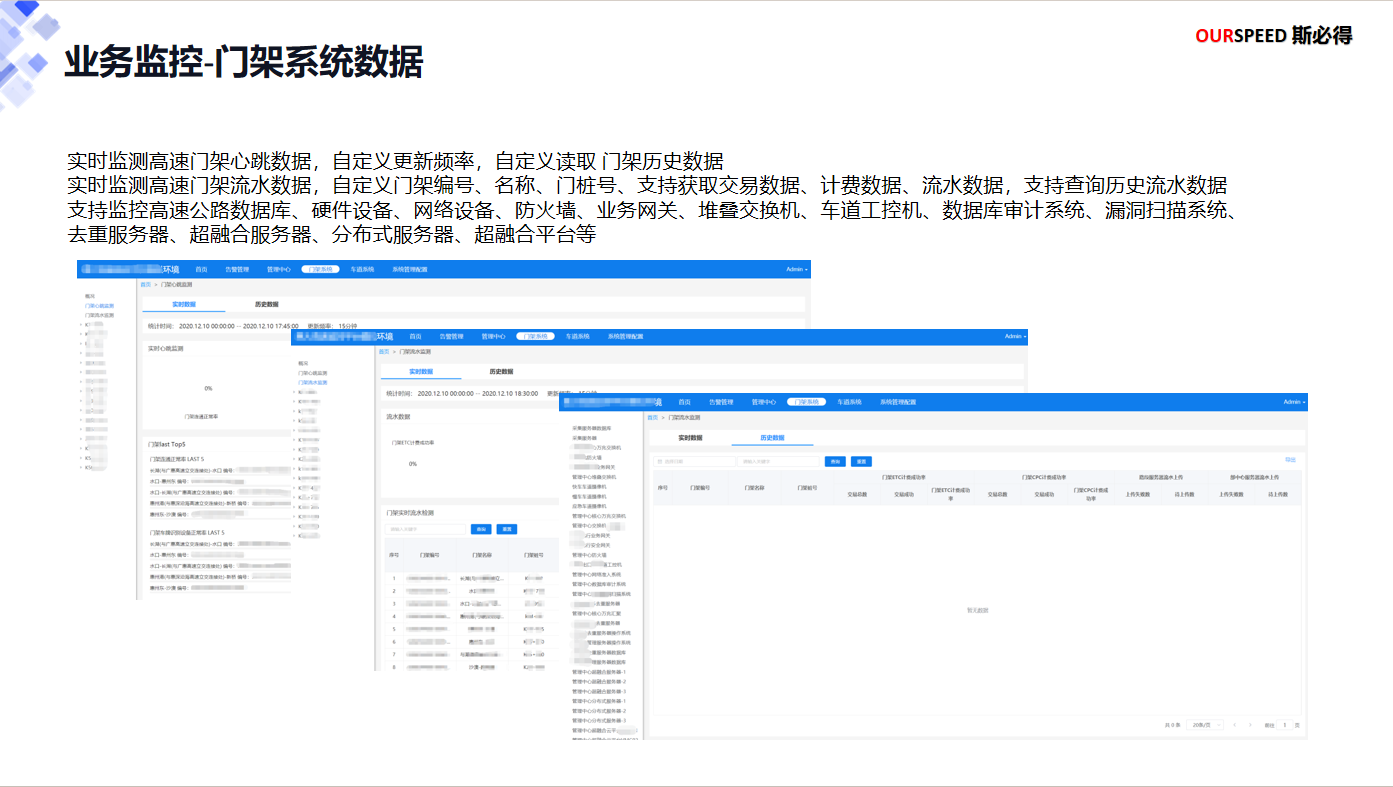1393x787 pixels.
Task: Click 首页 breadcrumb link in the leftmost window
Action: (x=145, y=285)
